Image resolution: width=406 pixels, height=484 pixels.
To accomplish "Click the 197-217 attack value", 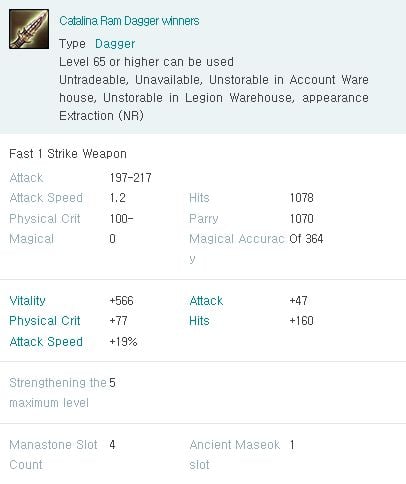I will pos(131,178).
